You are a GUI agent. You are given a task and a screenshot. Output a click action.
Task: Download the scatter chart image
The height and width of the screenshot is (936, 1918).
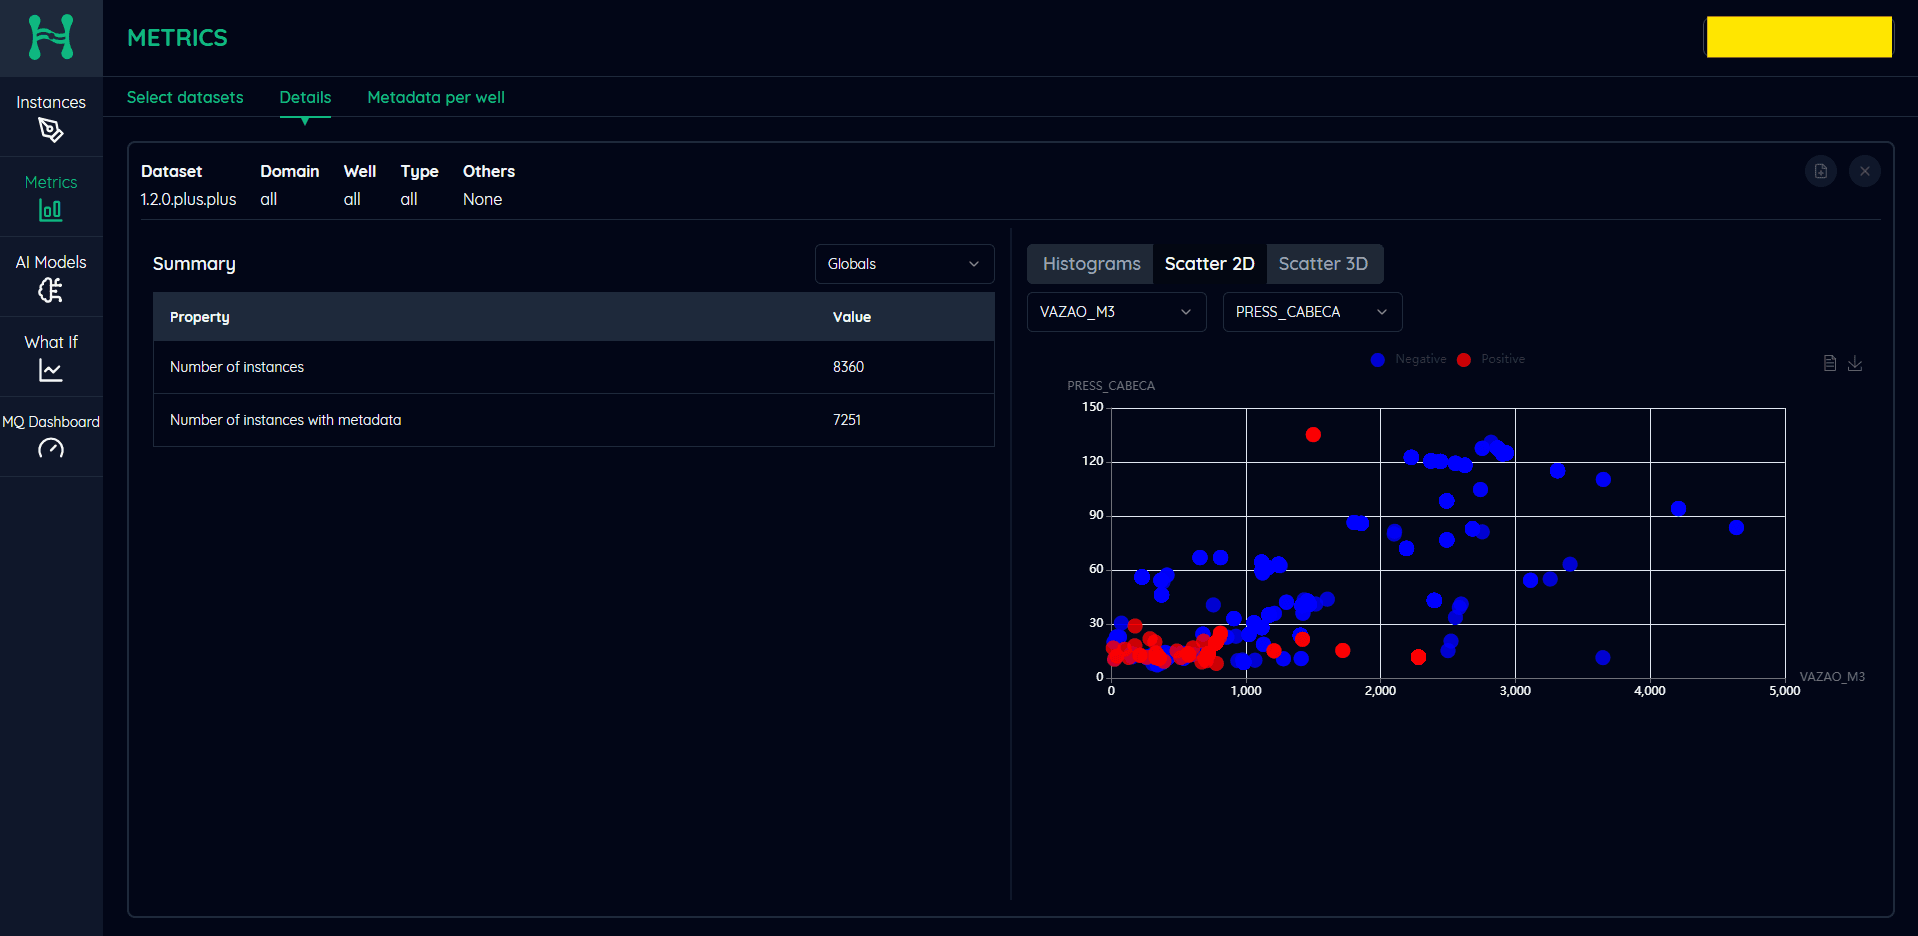point(1855,363)
